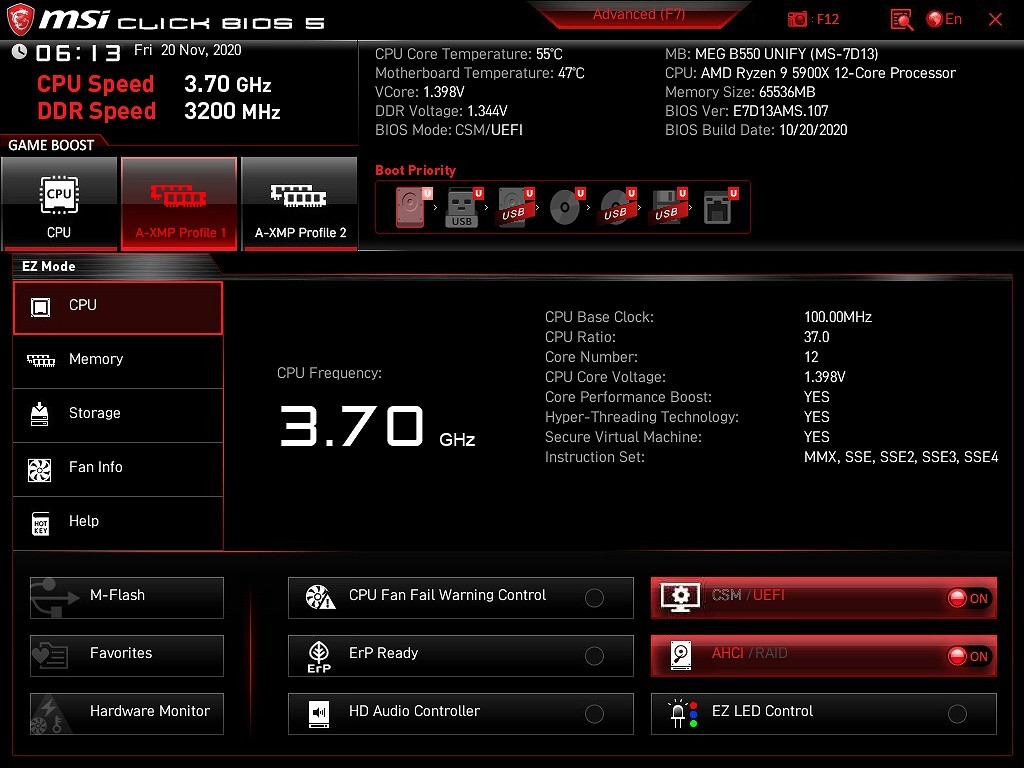Viewport: 1024px width, 768px height.
Task: Take a screenshot with the F12 camera icon
Action: pyautogui.click(x=797, y=20)
